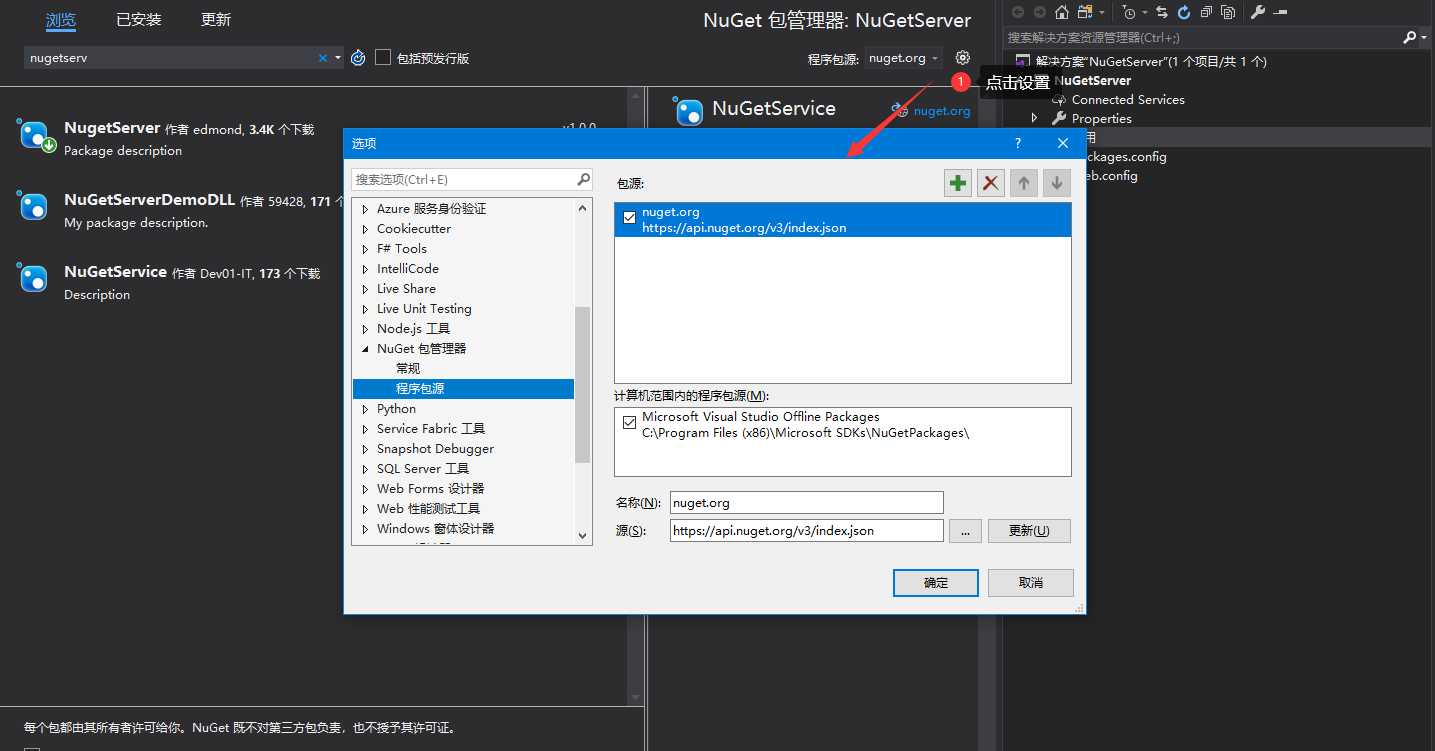Clear the nugetserv search text

[323, 58]
